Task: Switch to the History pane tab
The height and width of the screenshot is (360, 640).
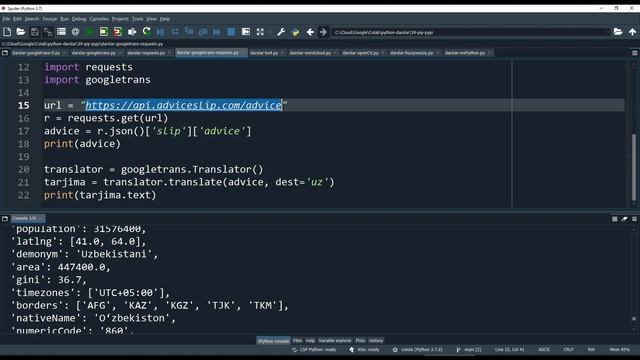Action: coord(376,340)
